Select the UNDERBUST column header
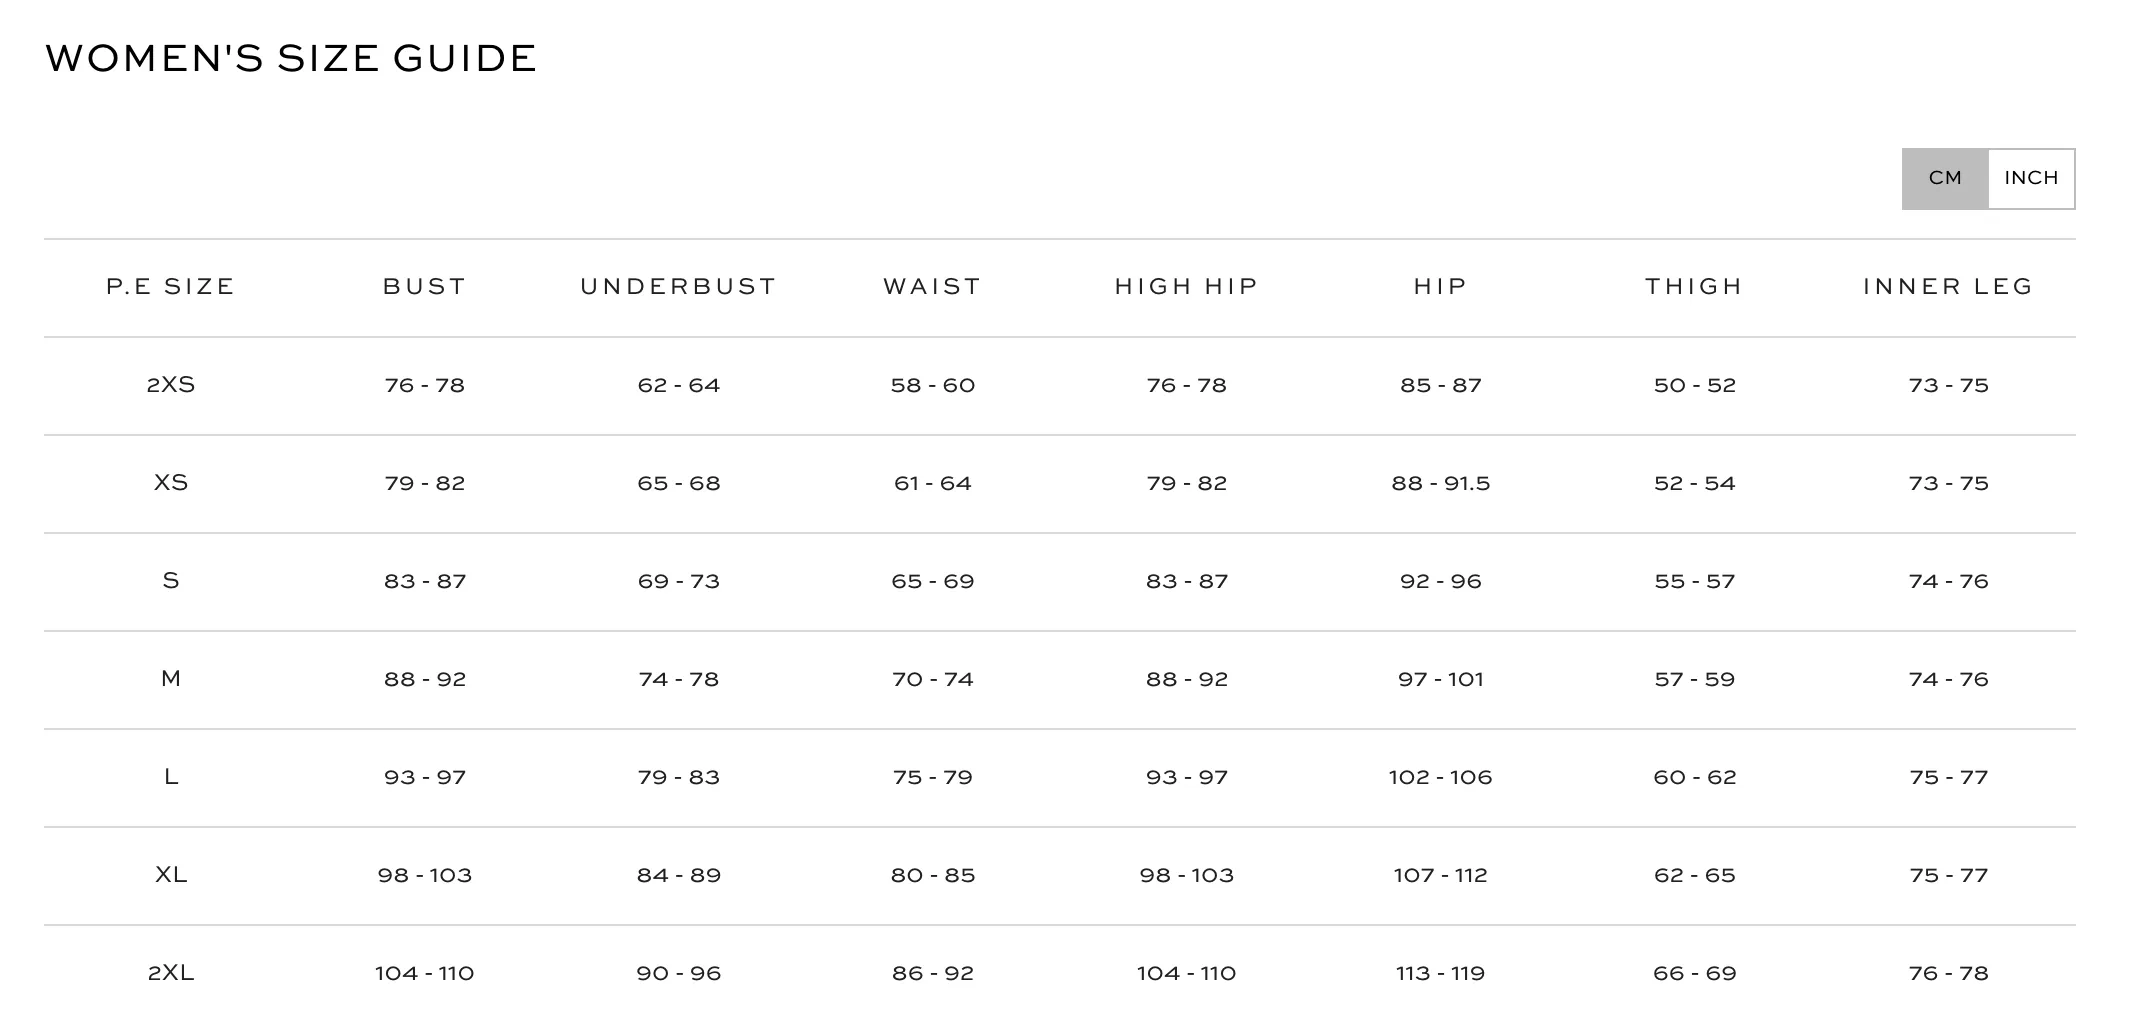This screenshot has height=1020, width=2146. tap(679, 287)
